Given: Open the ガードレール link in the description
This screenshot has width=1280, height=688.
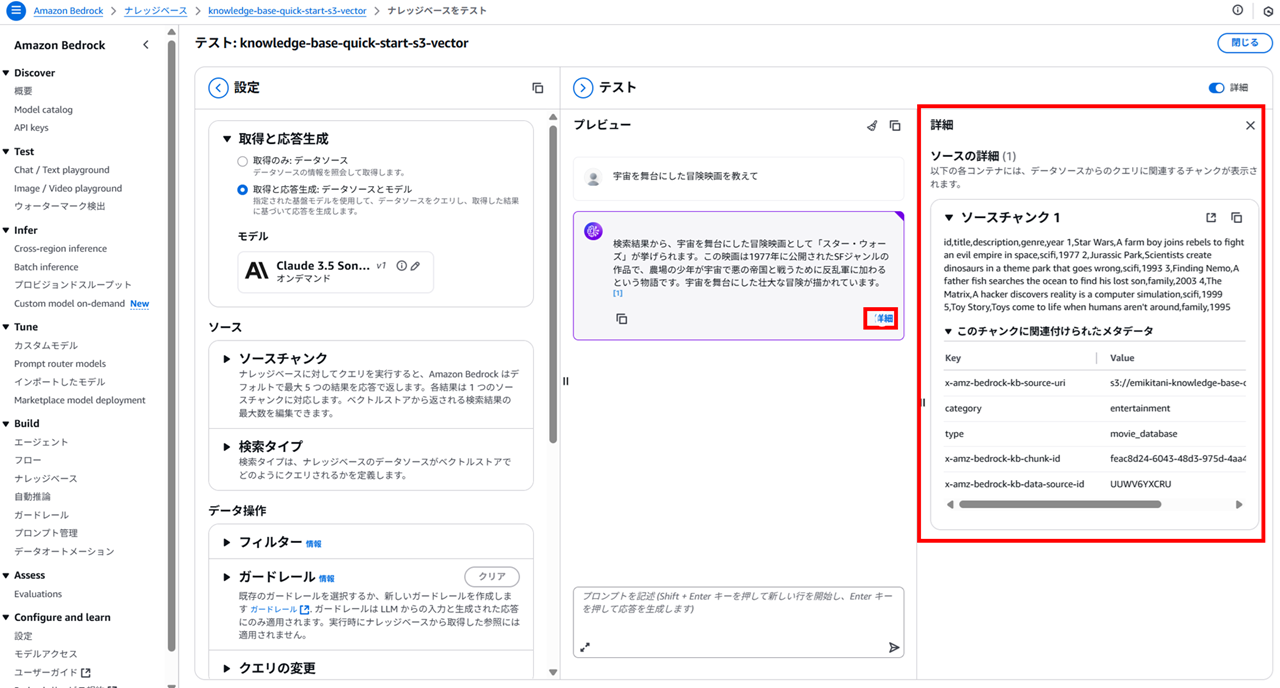Looking at the screenshot, I should 279,609.
